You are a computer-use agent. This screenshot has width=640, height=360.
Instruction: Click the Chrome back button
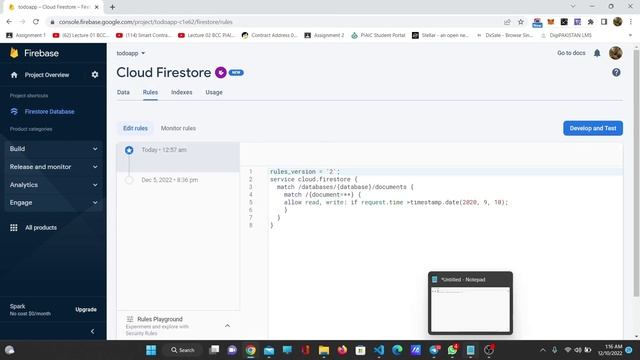[x=9, y=22]
